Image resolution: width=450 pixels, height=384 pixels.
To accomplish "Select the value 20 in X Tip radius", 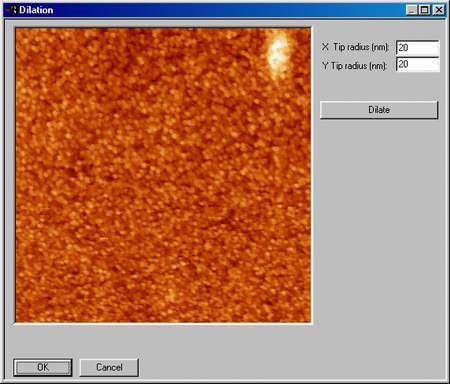I will coord(403,48).
